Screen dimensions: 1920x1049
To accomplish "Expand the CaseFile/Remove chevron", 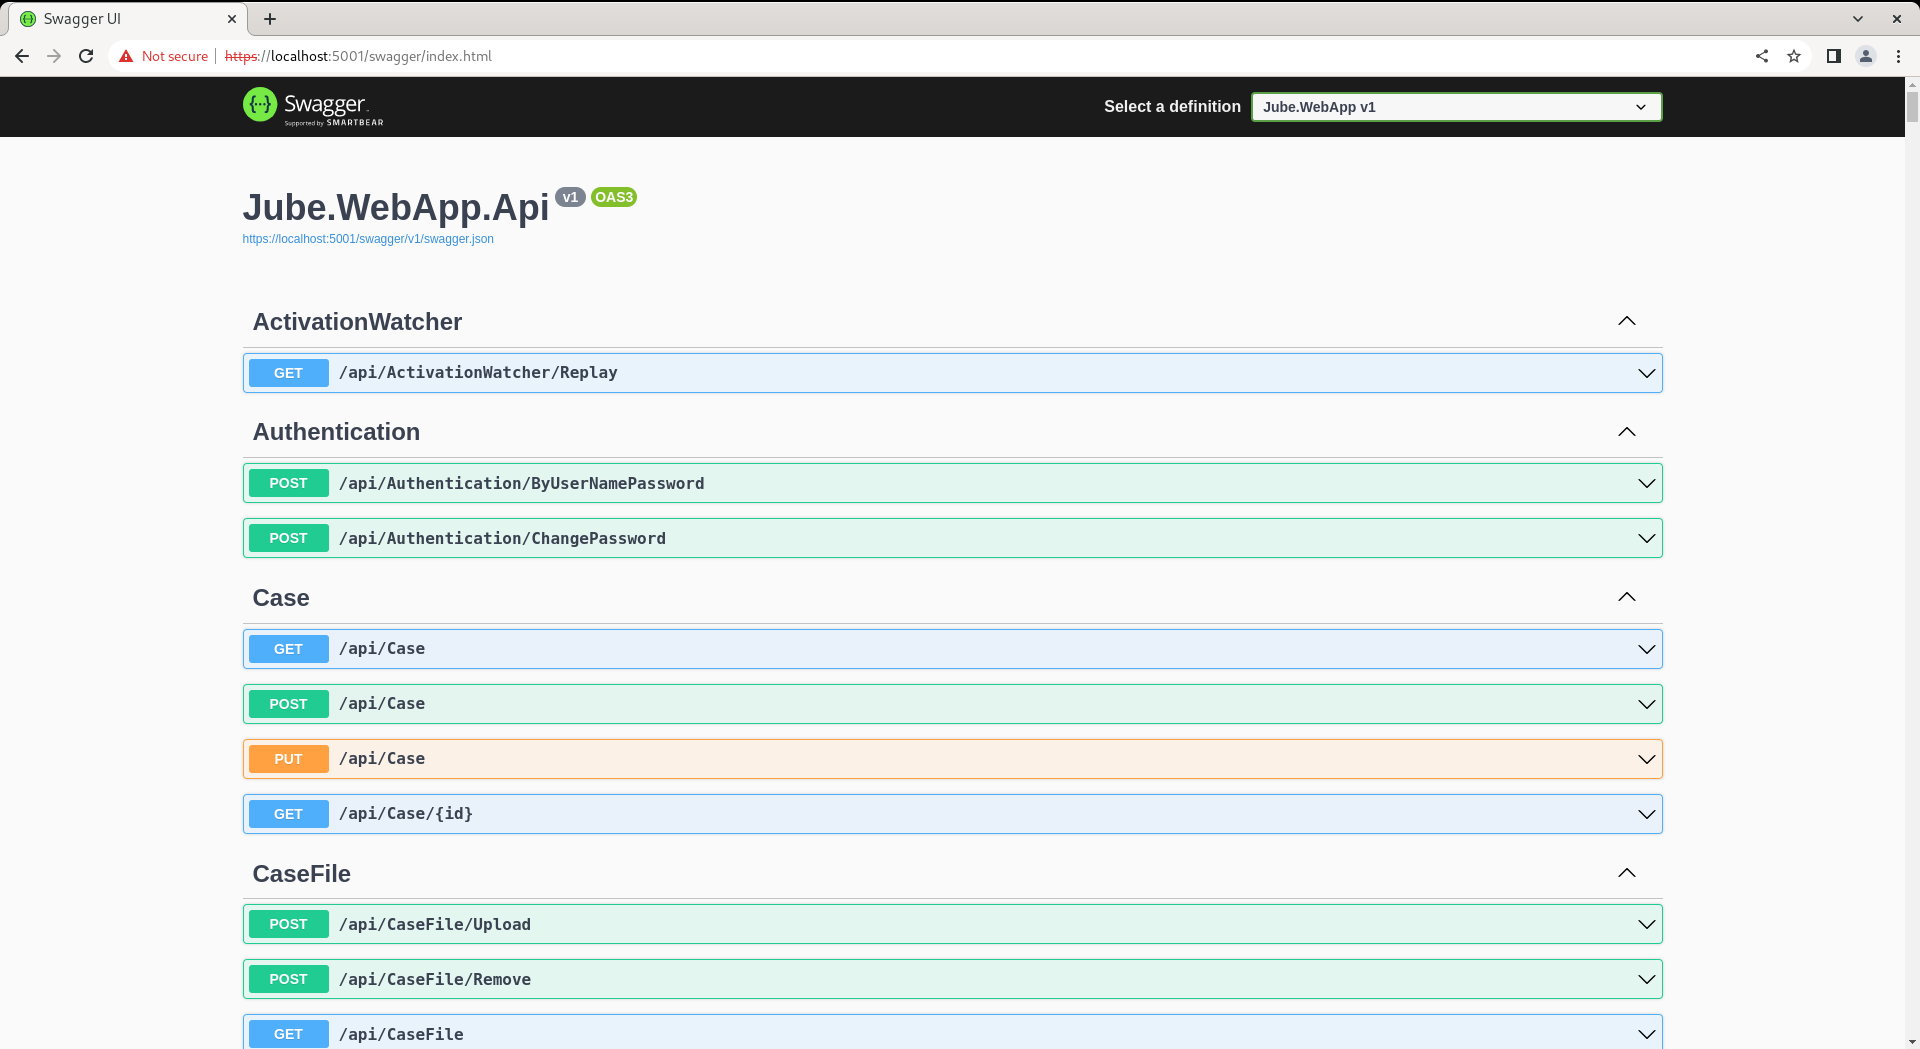I will [x=1646, y=979].
